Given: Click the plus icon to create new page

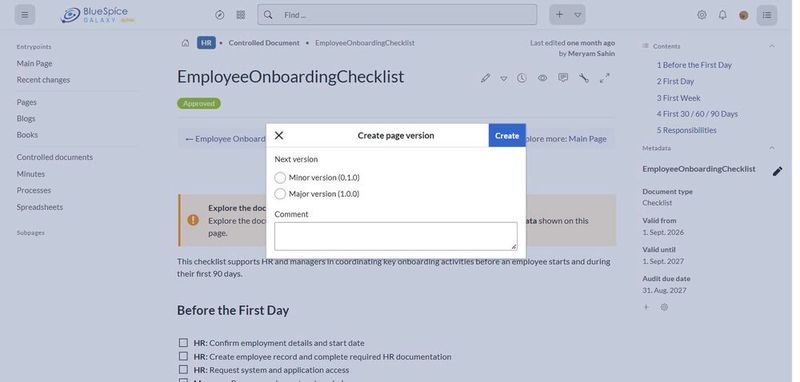Looking at the screenshot, I should (559, 15).
